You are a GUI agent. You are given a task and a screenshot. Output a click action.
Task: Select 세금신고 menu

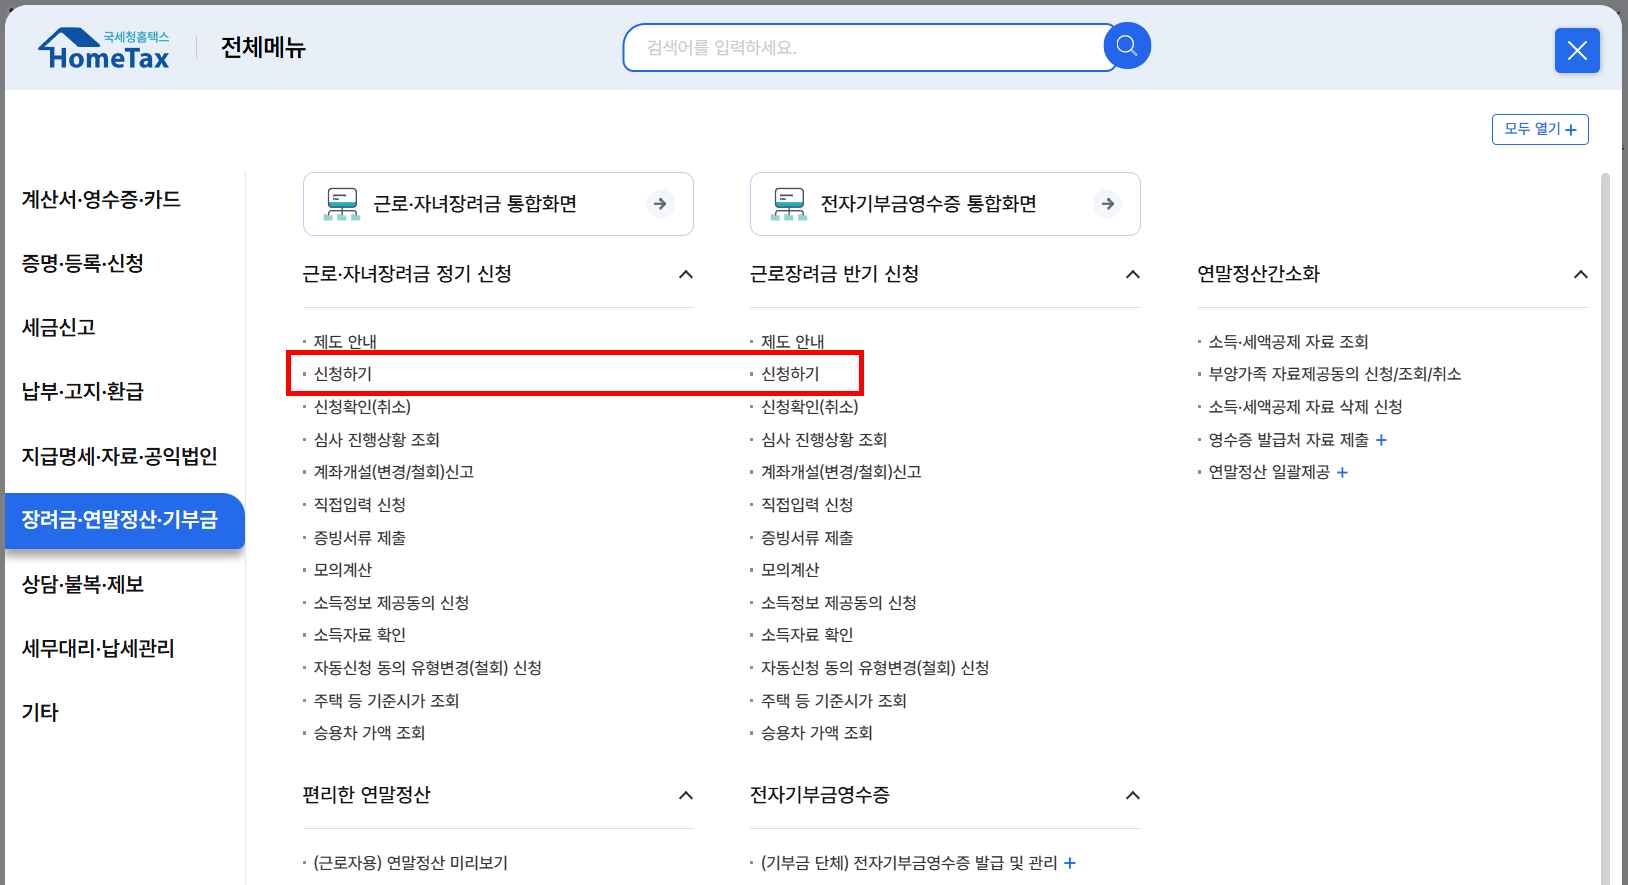coord(59,327)
